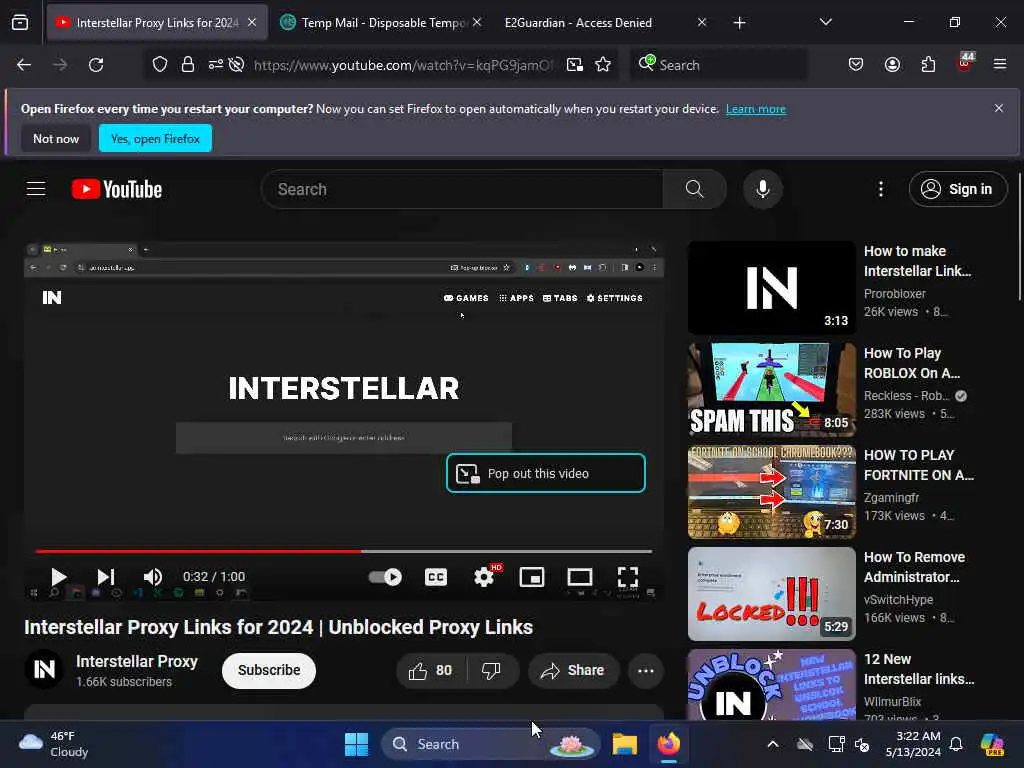Viewport: 1024px width, 768px height.
Task: Click the YouTube search magnifier button
Action: point(694,189)
